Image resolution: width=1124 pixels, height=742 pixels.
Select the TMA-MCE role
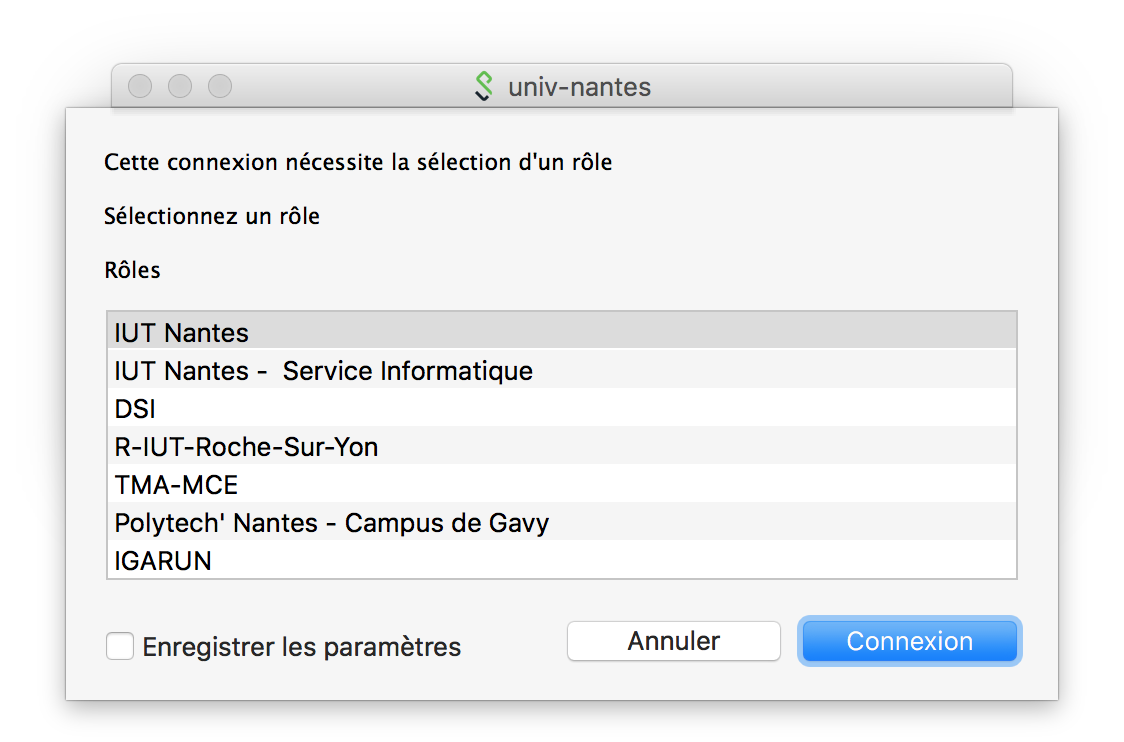pos(176,485)
